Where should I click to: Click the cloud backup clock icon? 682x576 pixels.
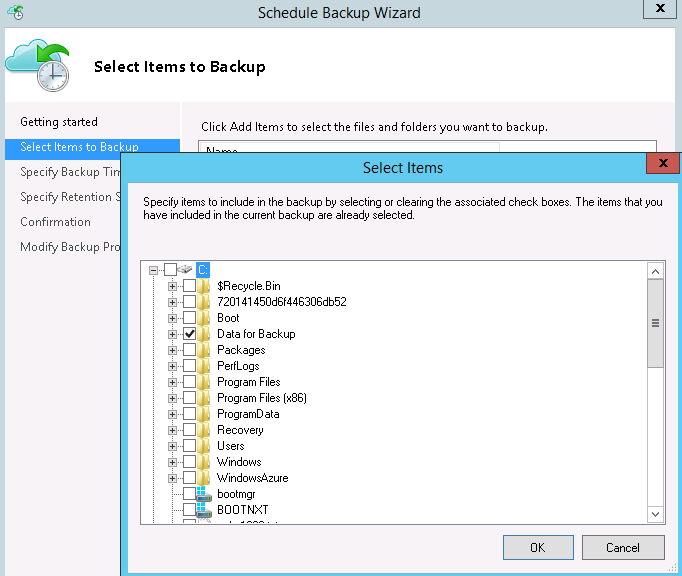pos(38,65)
